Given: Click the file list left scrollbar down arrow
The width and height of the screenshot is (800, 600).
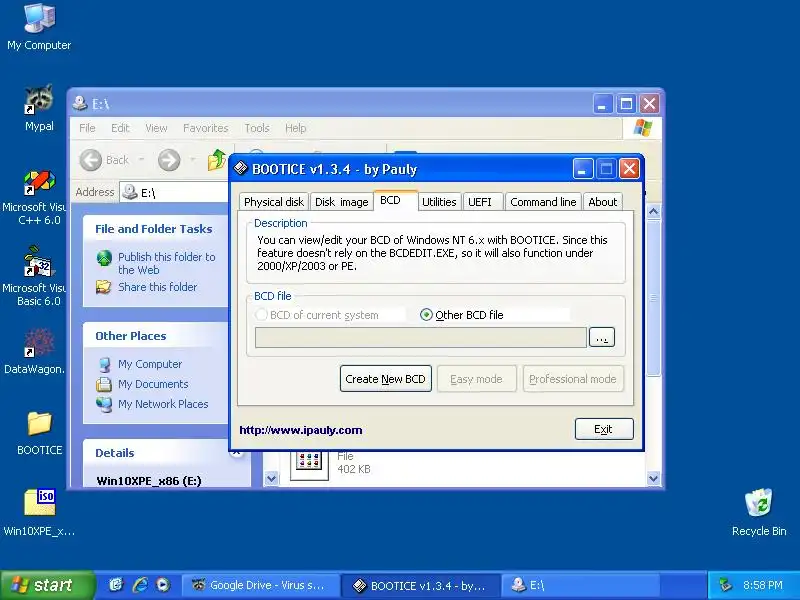Looking at the screenshot, I should tap(271, 479).
